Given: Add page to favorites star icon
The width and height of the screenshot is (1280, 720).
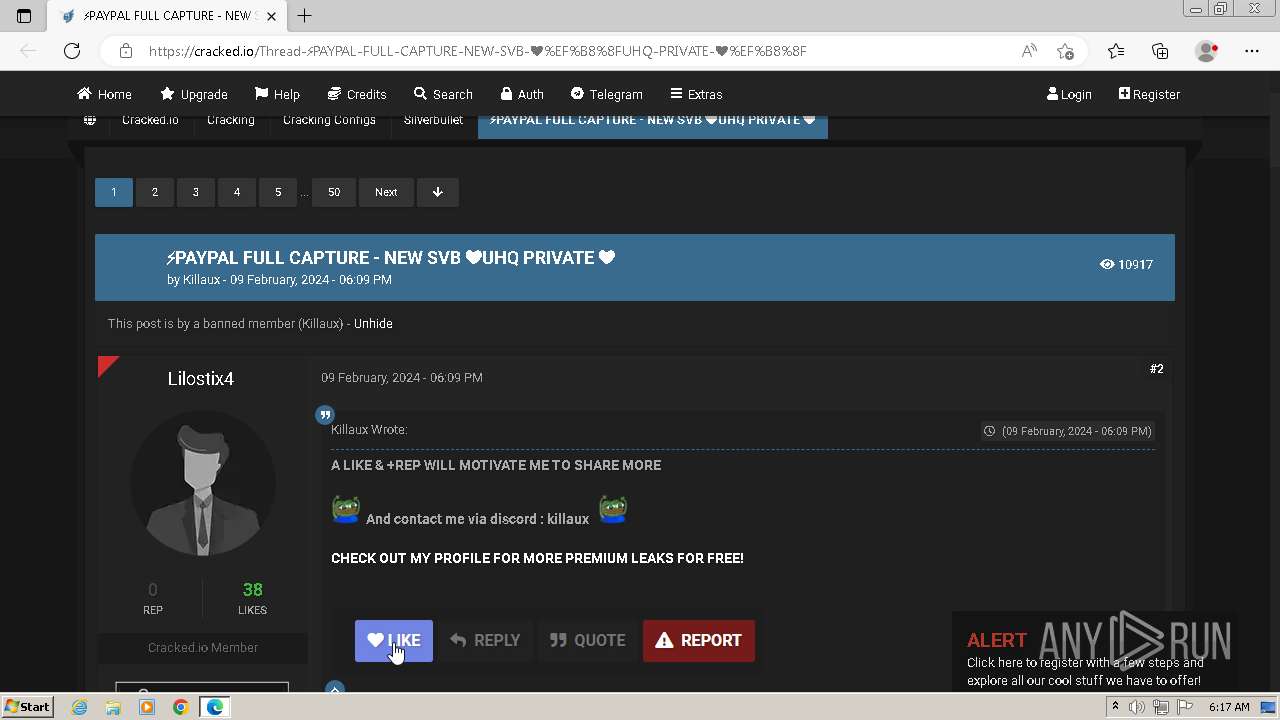Looking at the screenshot, I should coord(1065,51).
